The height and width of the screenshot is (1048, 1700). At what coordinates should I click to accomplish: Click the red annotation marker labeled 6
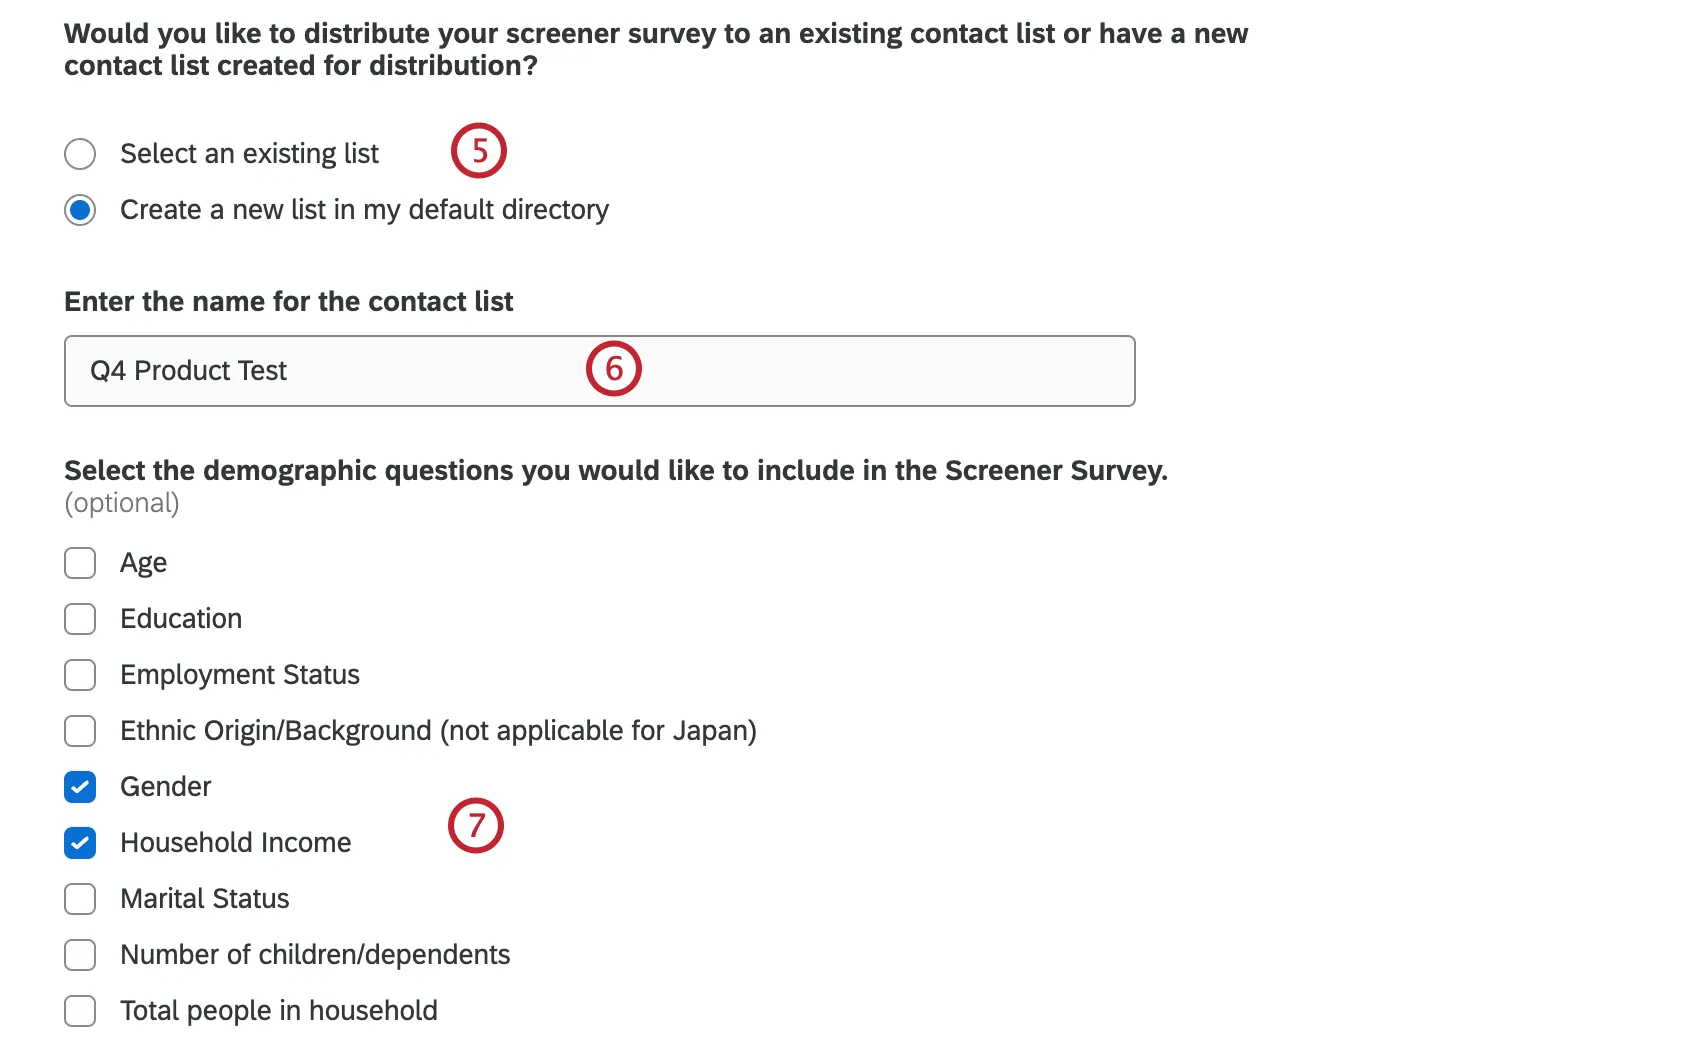pyautogui.click(x=614, y=369)
